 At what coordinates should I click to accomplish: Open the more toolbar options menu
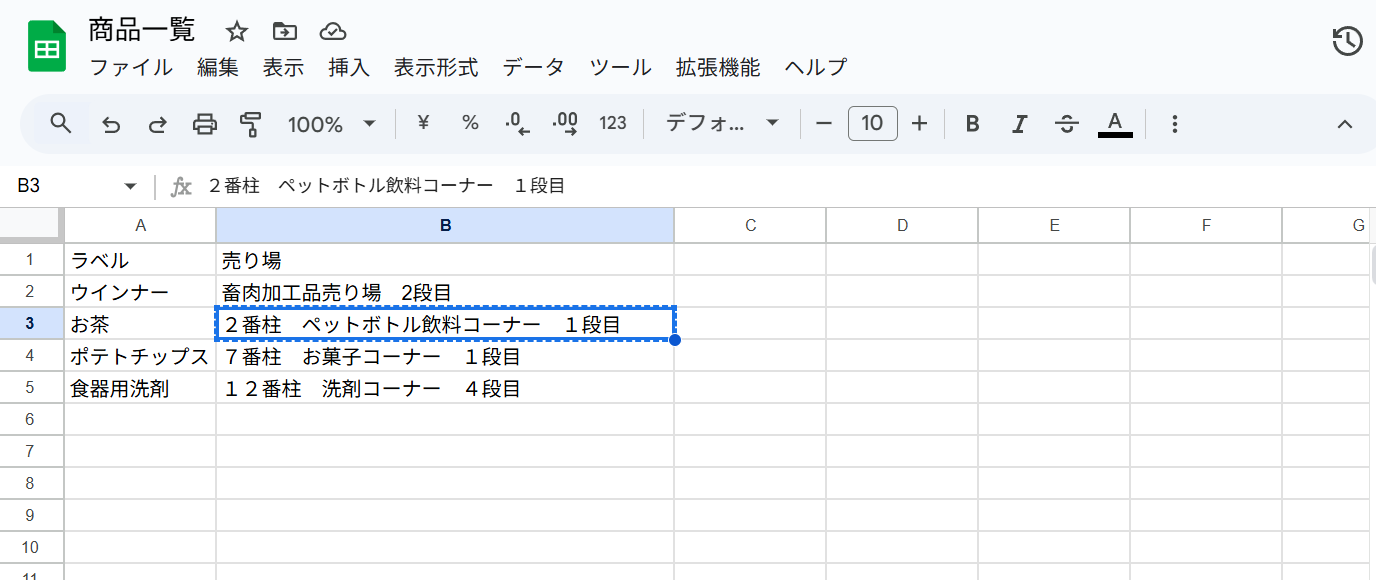[x=1175, y=124]
